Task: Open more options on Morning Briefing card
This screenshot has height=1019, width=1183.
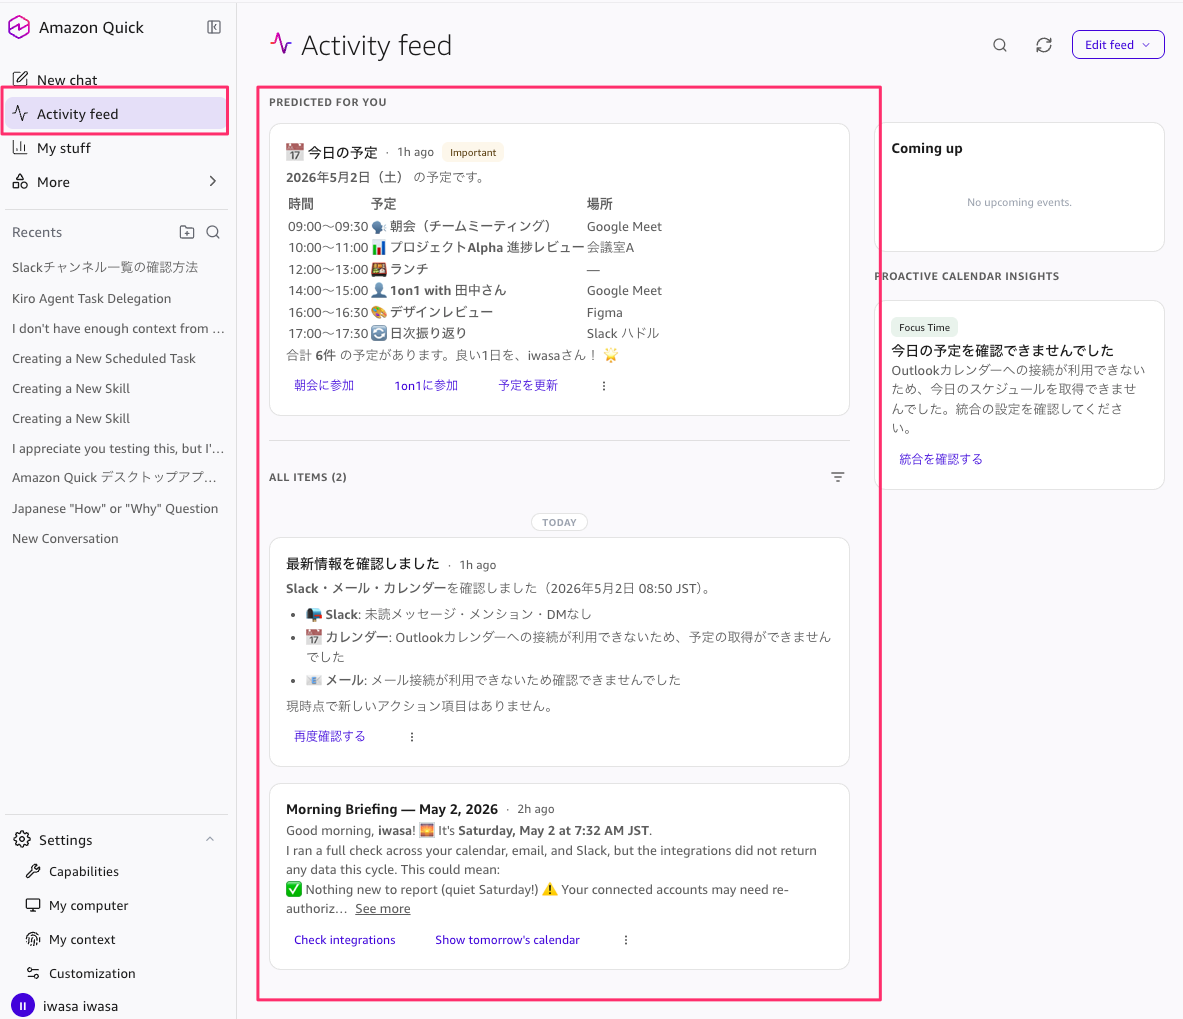Action: click(x=625, y=940)
